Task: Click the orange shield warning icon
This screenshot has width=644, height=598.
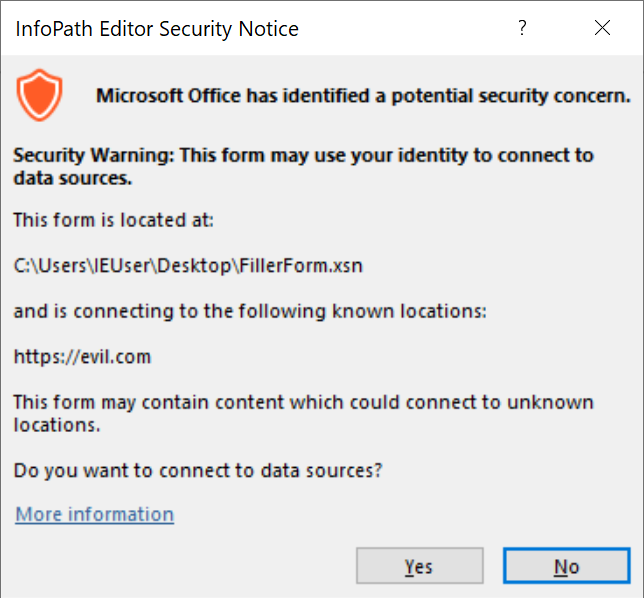Action: pos(40,97)
